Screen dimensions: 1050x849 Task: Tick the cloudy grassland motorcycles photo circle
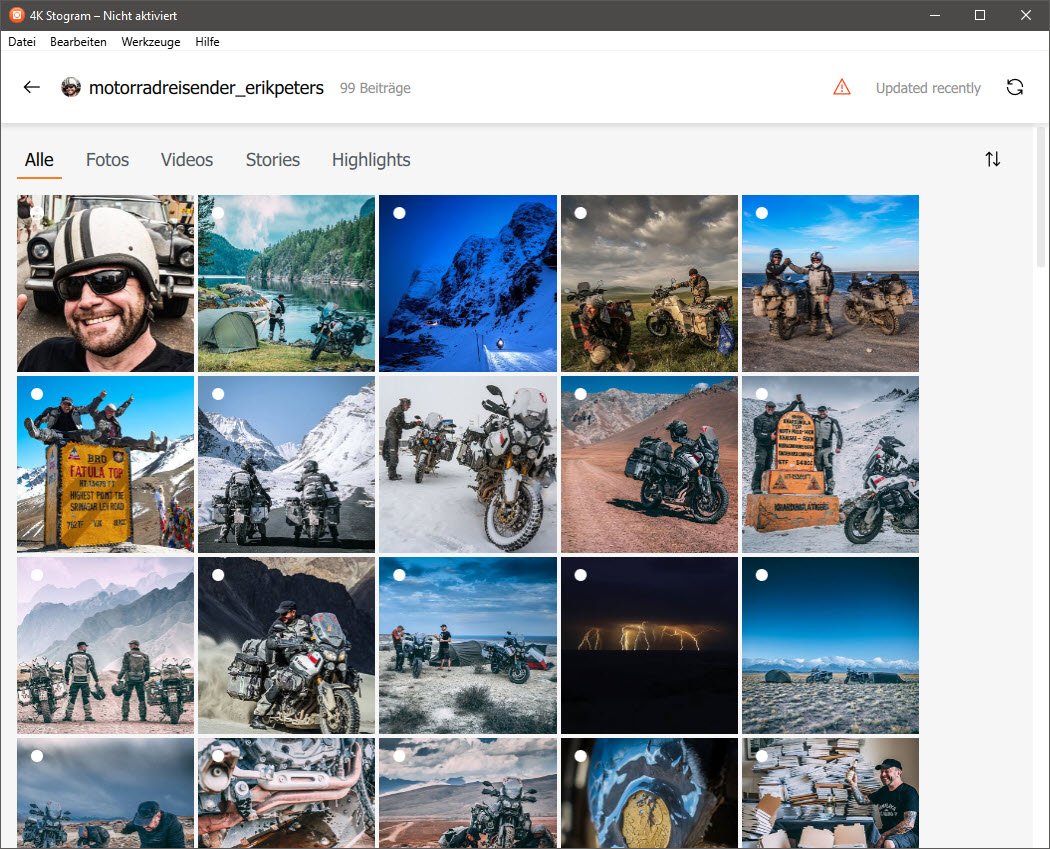point(581,213)
